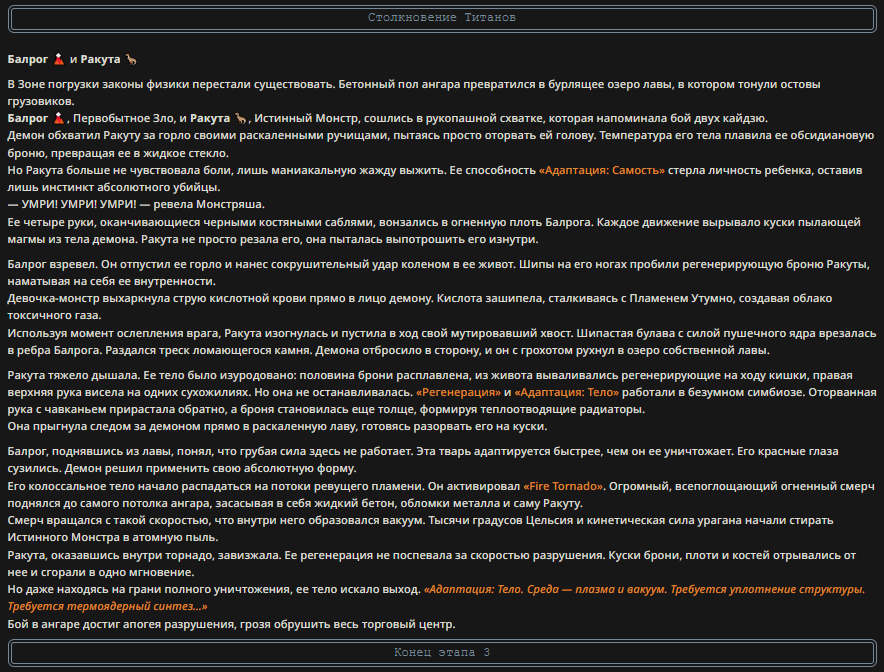Click italic orange text 'Требуется термоядерный синтез...»'
Screen dimensions: 884x672
click(x=107, y=607)
